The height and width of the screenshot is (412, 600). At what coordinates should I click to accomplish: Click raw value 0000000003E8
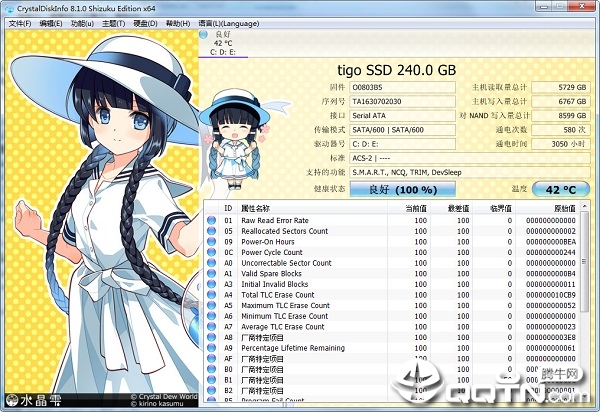[551, 337]
